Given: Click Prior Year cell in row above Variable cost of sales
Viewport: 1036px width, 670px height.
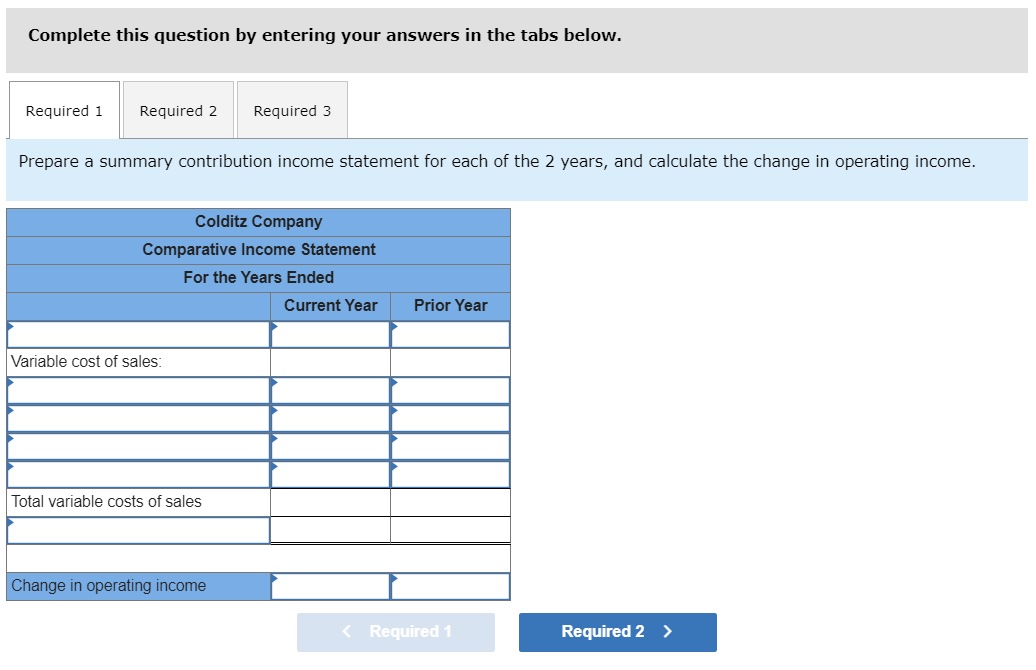Looking at the screenshot, I should (x=450, y=334).
